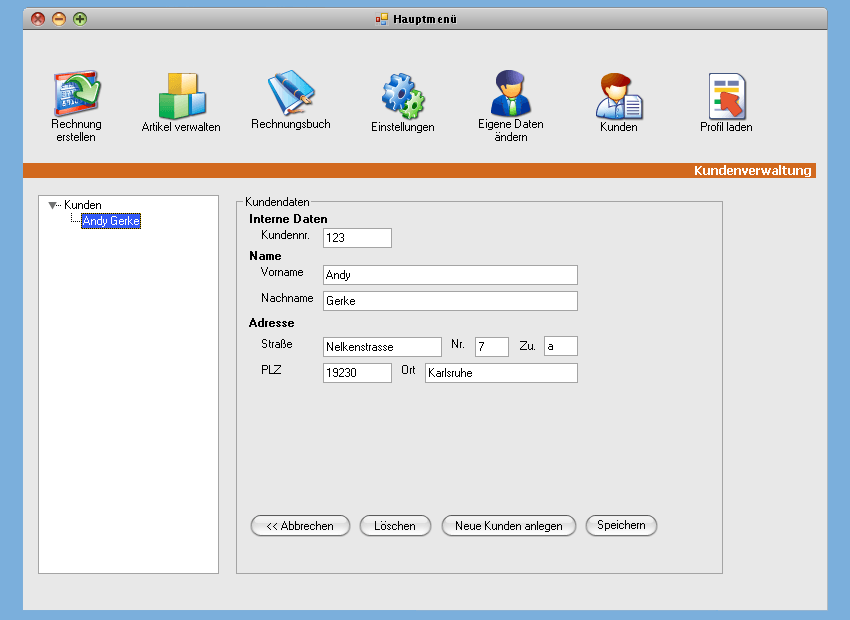Open Einstellungen gears icon

pos(403,96)
